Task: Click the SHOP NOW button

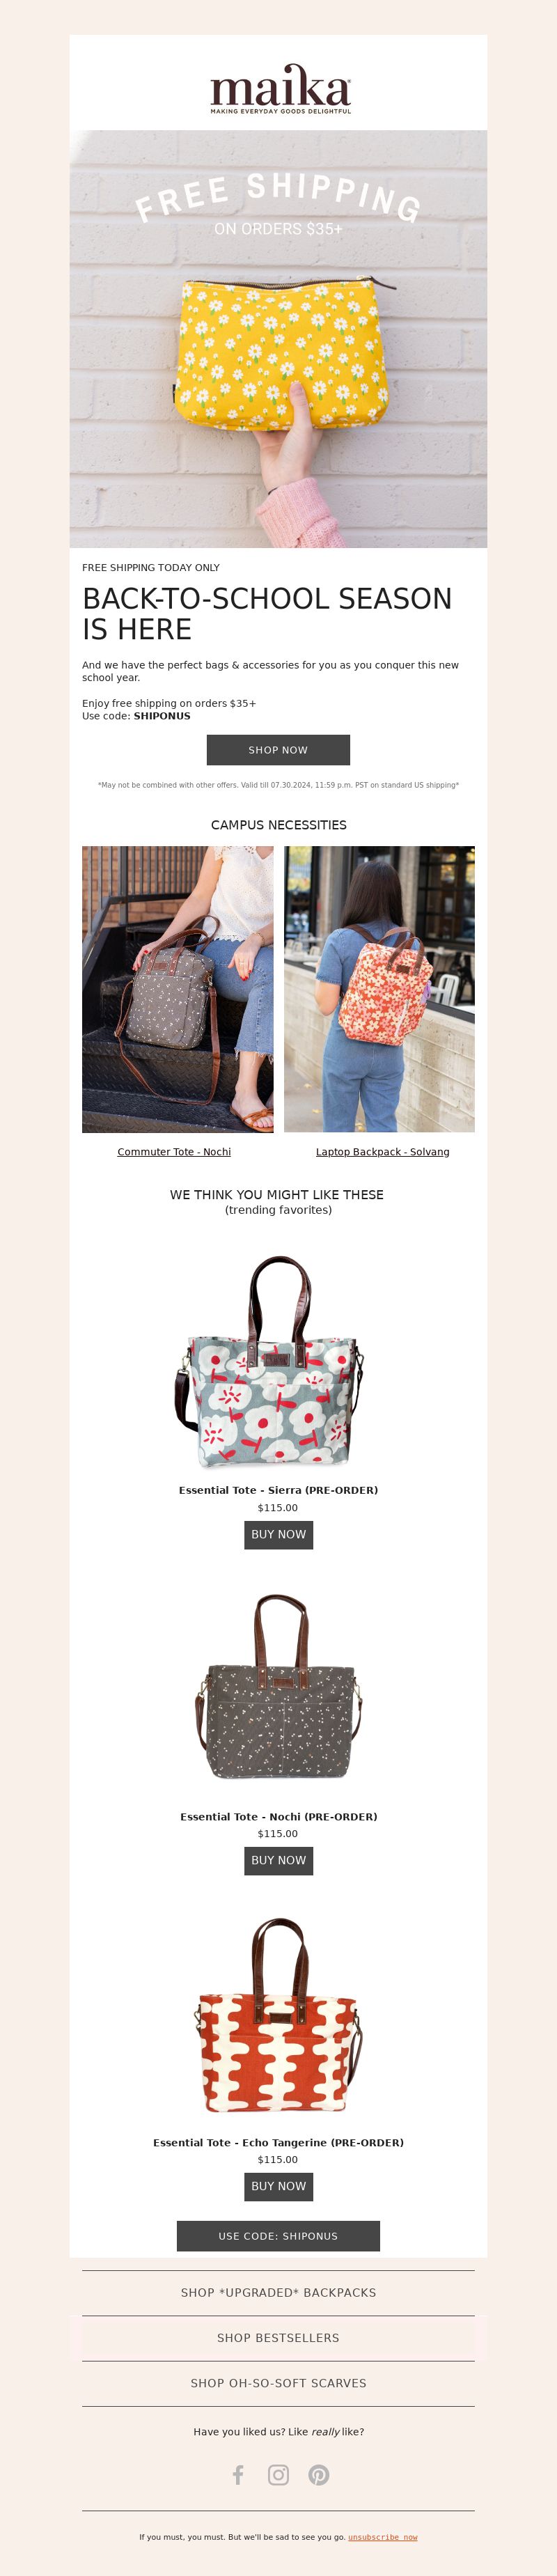Action: (x=278, y=750)
